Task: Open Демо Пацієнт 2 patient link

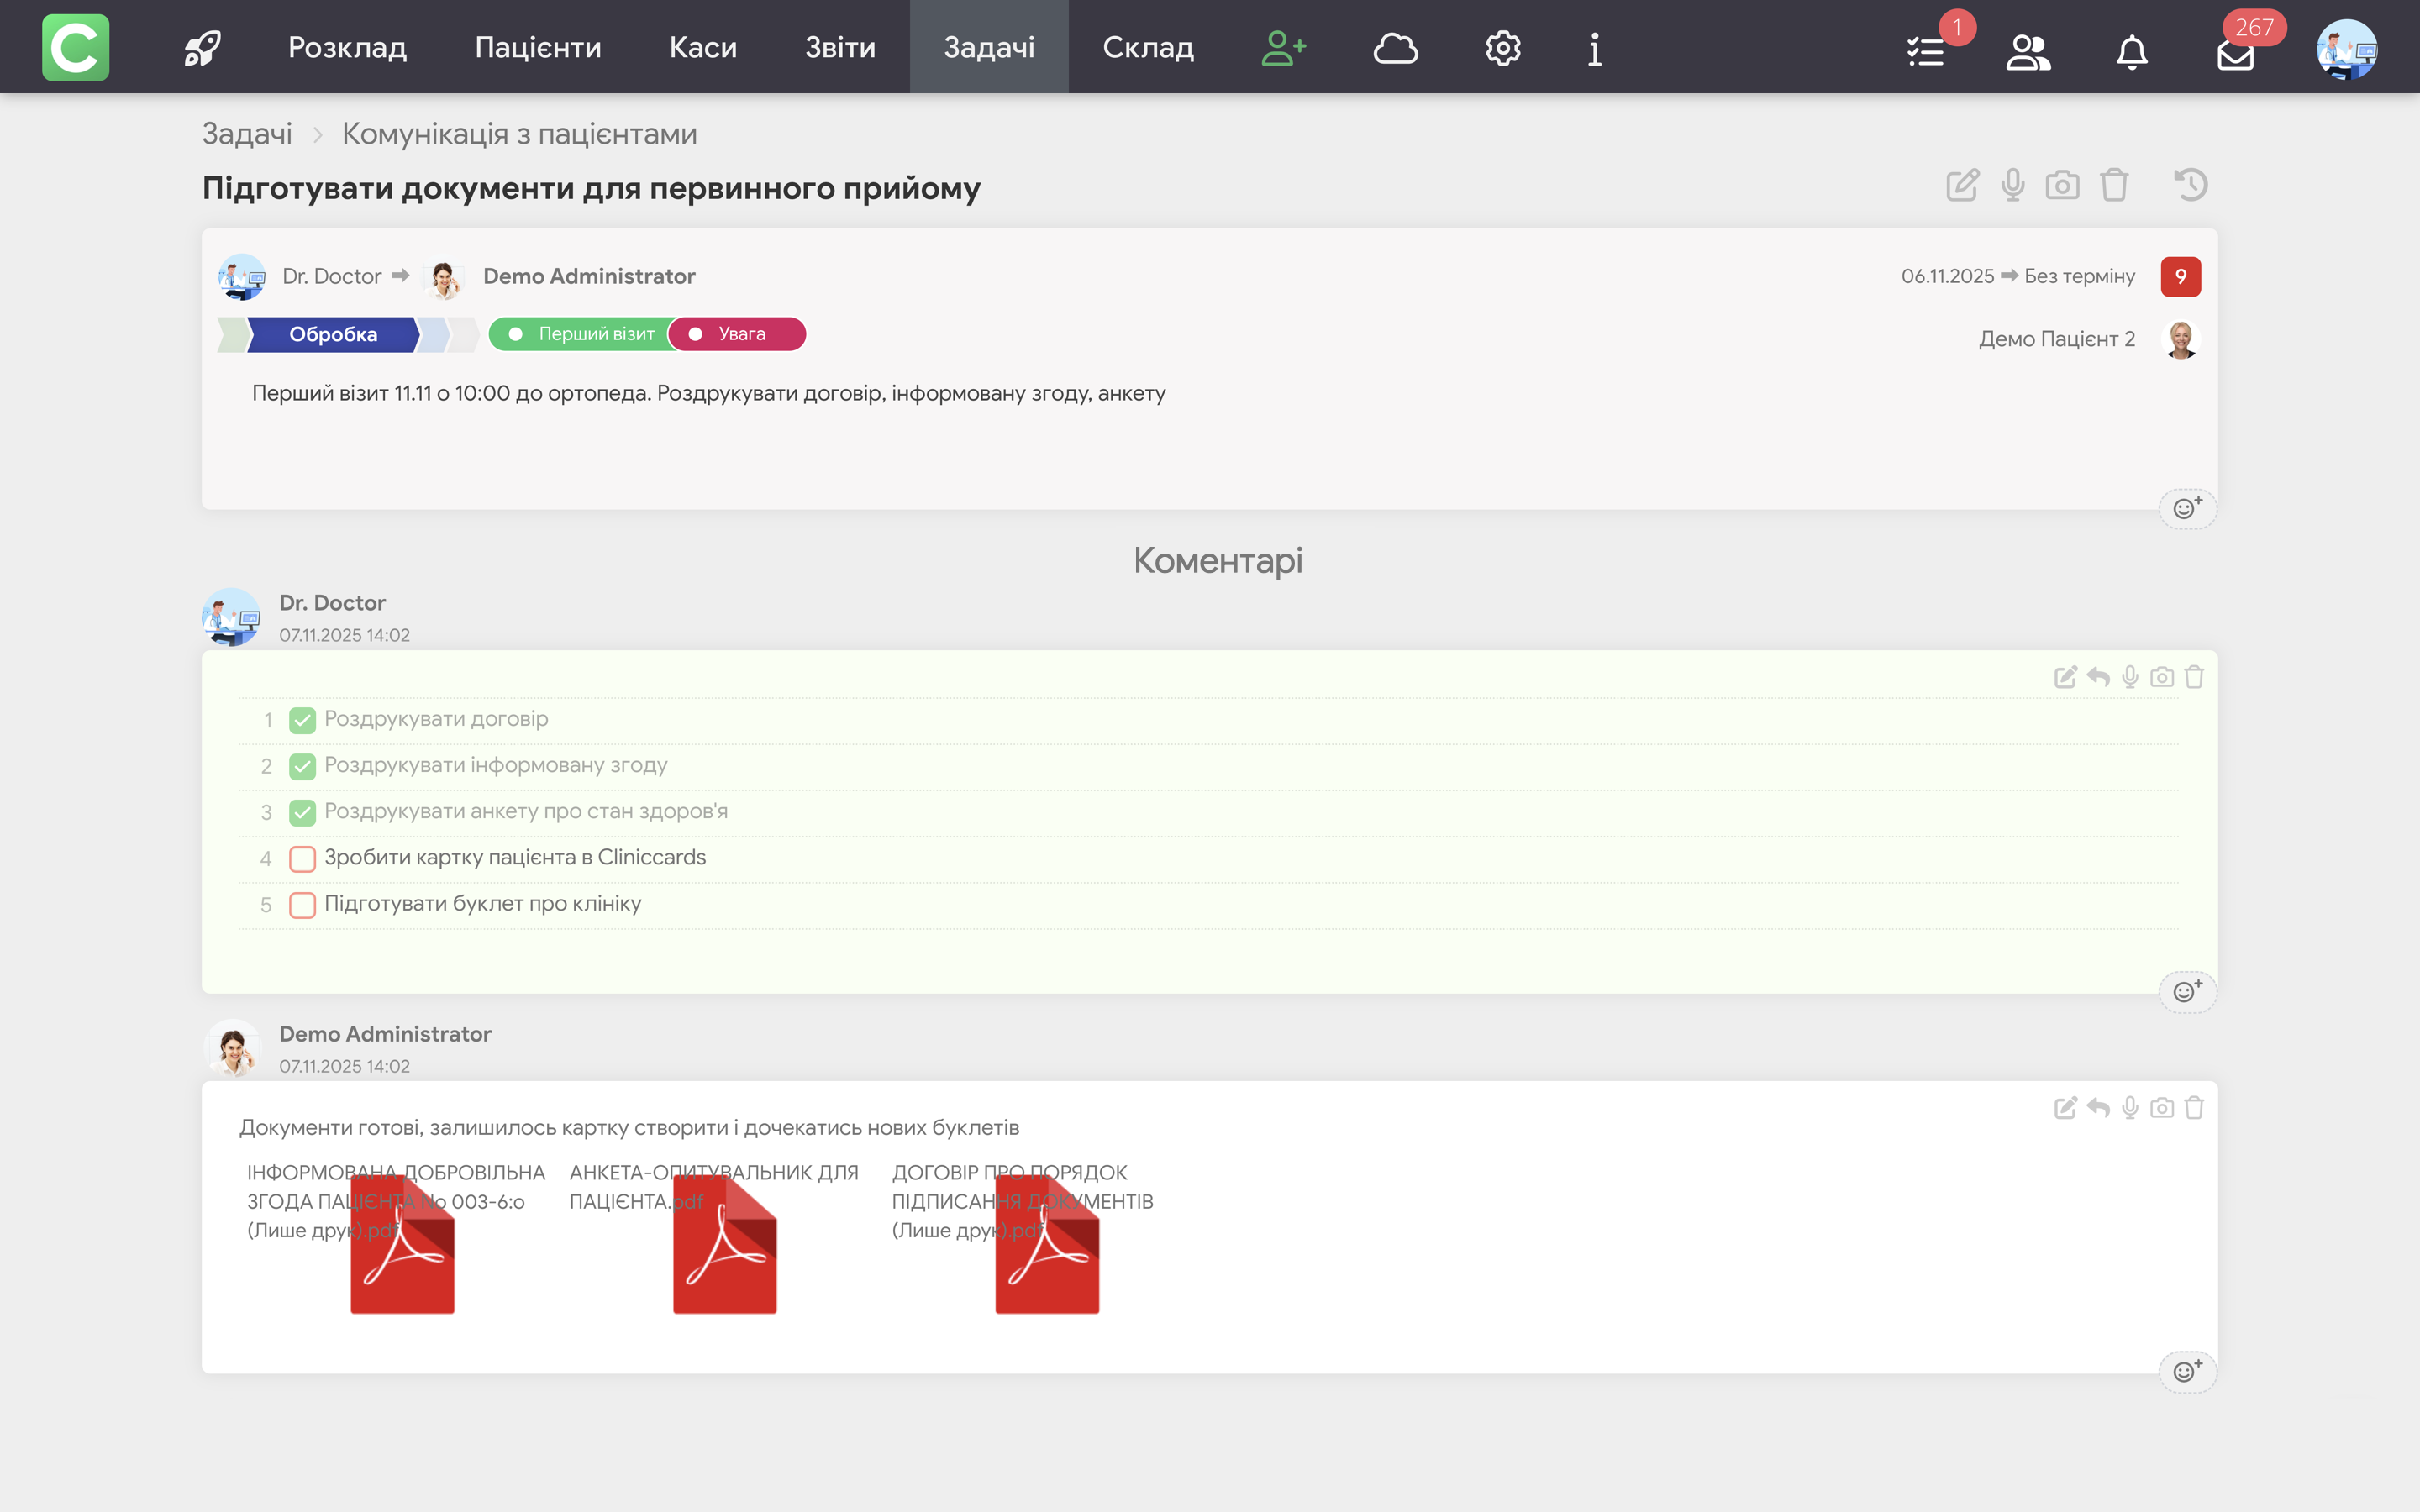Action: tap(2056, 339)
